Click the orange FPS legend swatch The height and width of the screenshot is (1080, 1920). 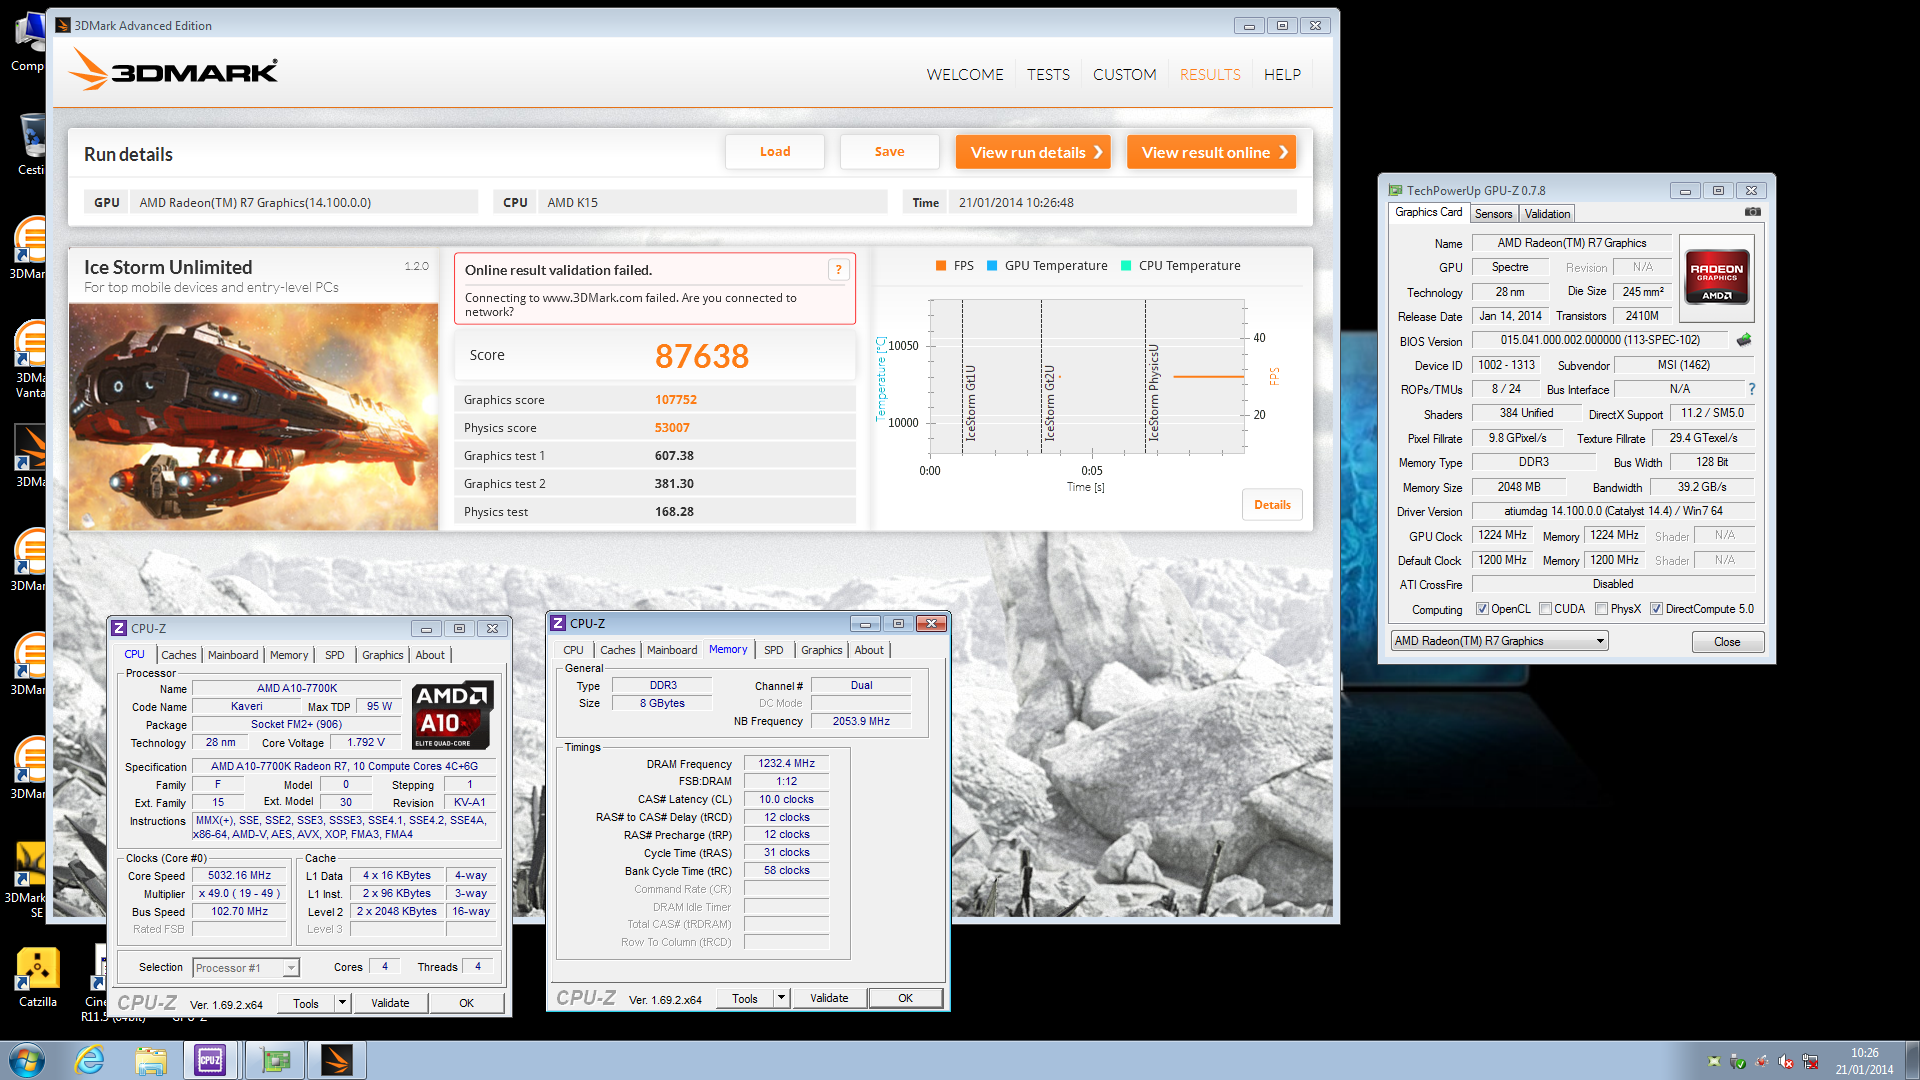click(940, 266)
